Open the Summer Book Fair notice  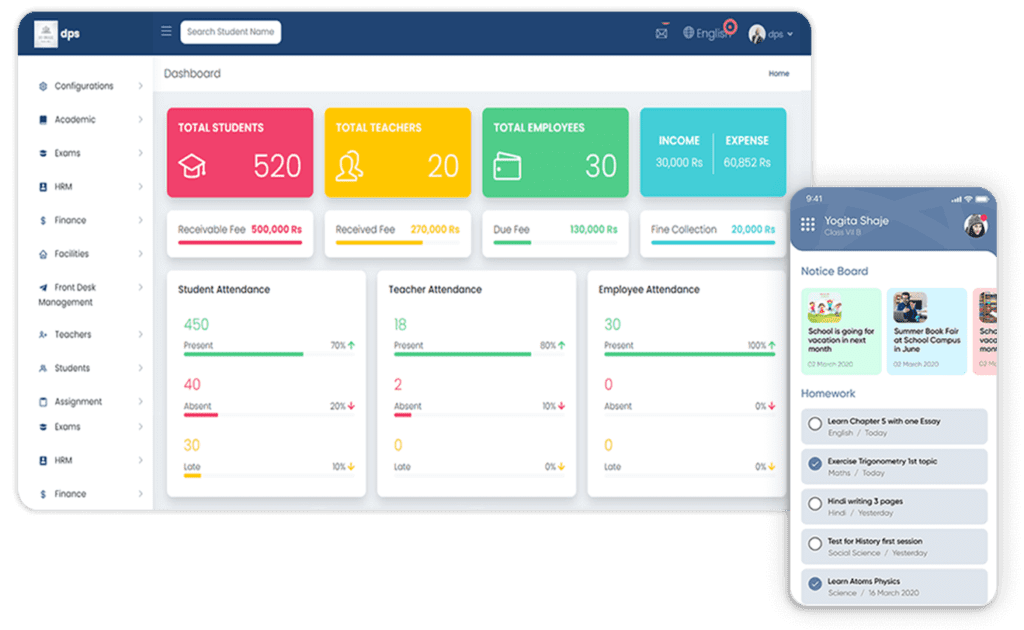(926, 330)
